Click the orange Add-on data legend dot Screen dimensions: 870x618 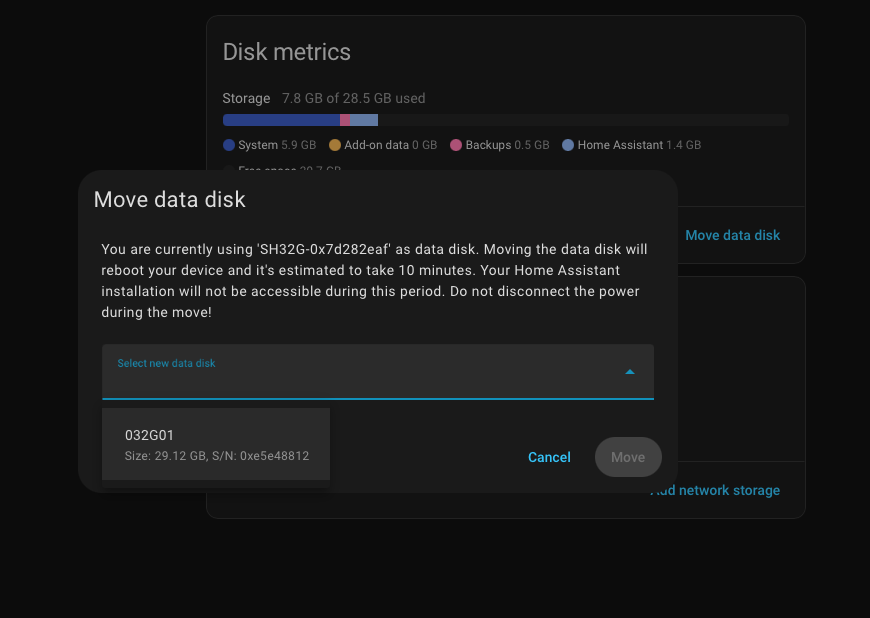click(335, 145)
